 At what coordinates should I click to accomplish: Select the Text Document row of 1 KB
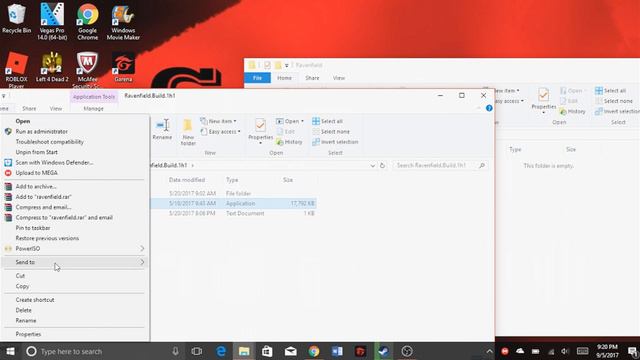coord(233,213)
